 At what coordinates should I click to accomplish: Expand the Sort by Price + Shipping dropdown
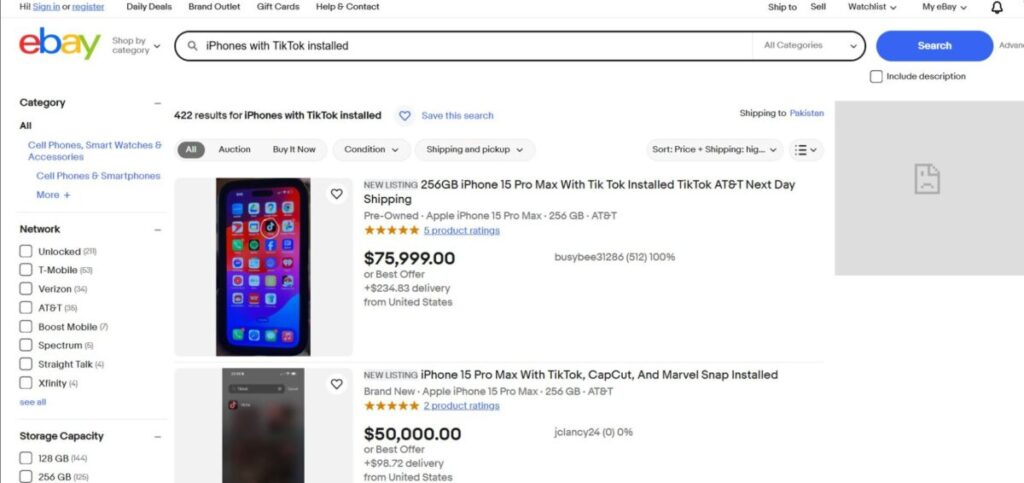714,150
